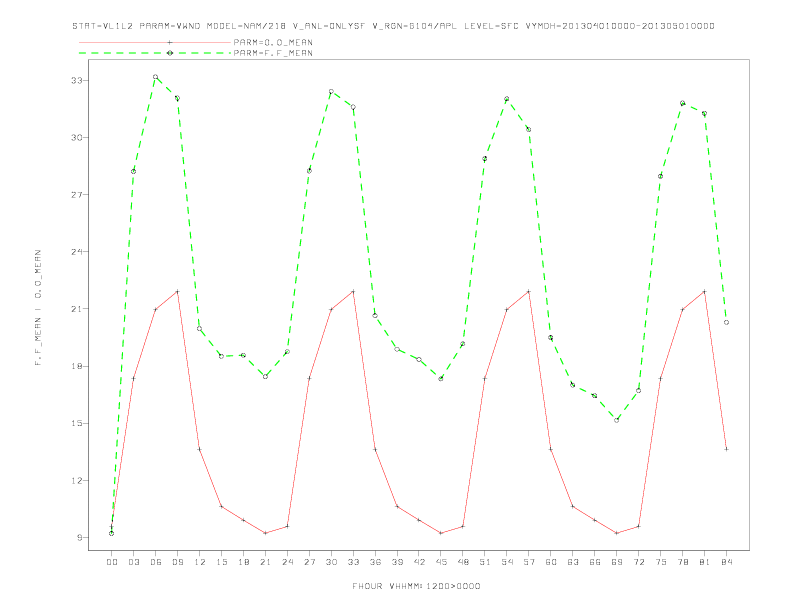Click the x-axis hour label 81
This screenshot has height=612, width=792.
click(705, 562)
